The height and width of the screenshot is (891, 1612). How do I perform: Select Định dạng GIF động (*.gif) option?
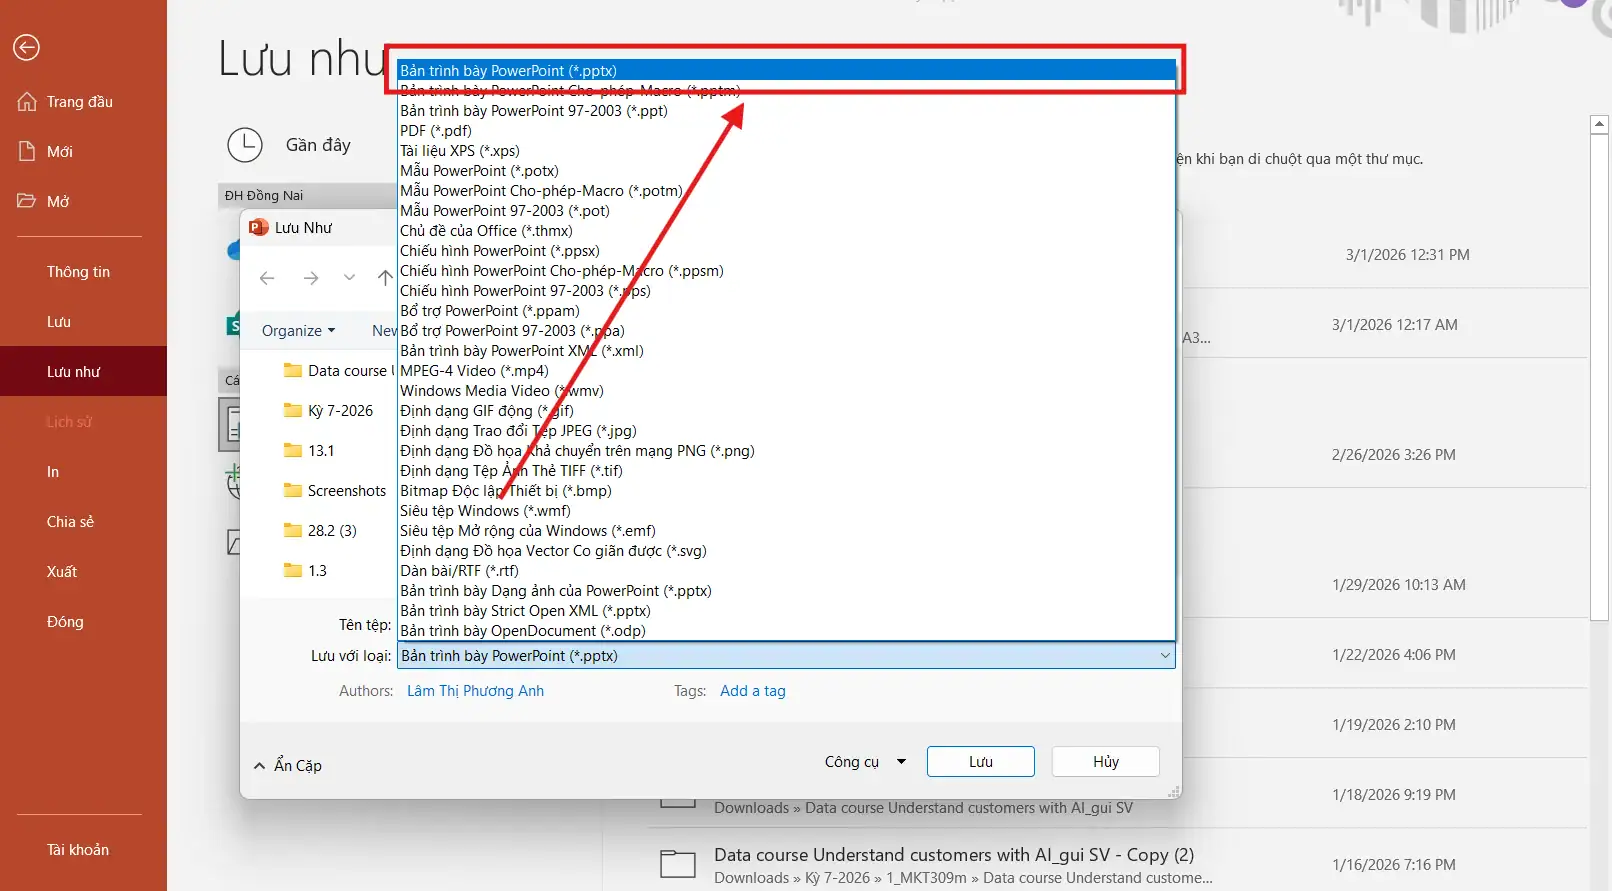click(x=486, y=411)
